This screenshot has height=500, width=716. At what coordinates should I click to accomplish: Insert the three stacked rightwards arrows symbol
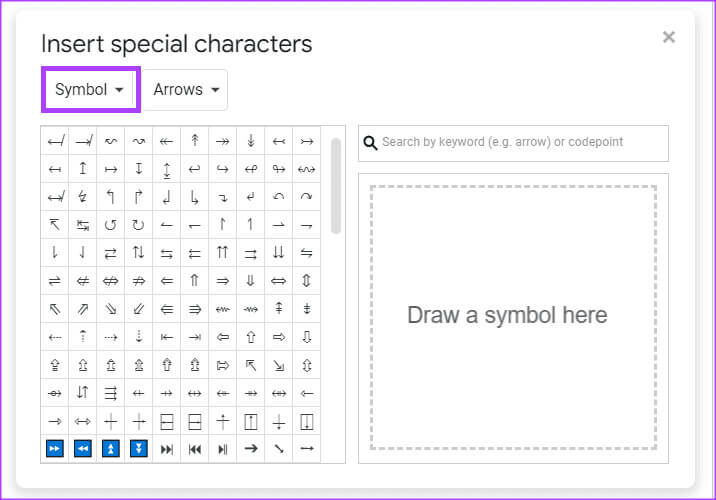[x=111, y=393]
